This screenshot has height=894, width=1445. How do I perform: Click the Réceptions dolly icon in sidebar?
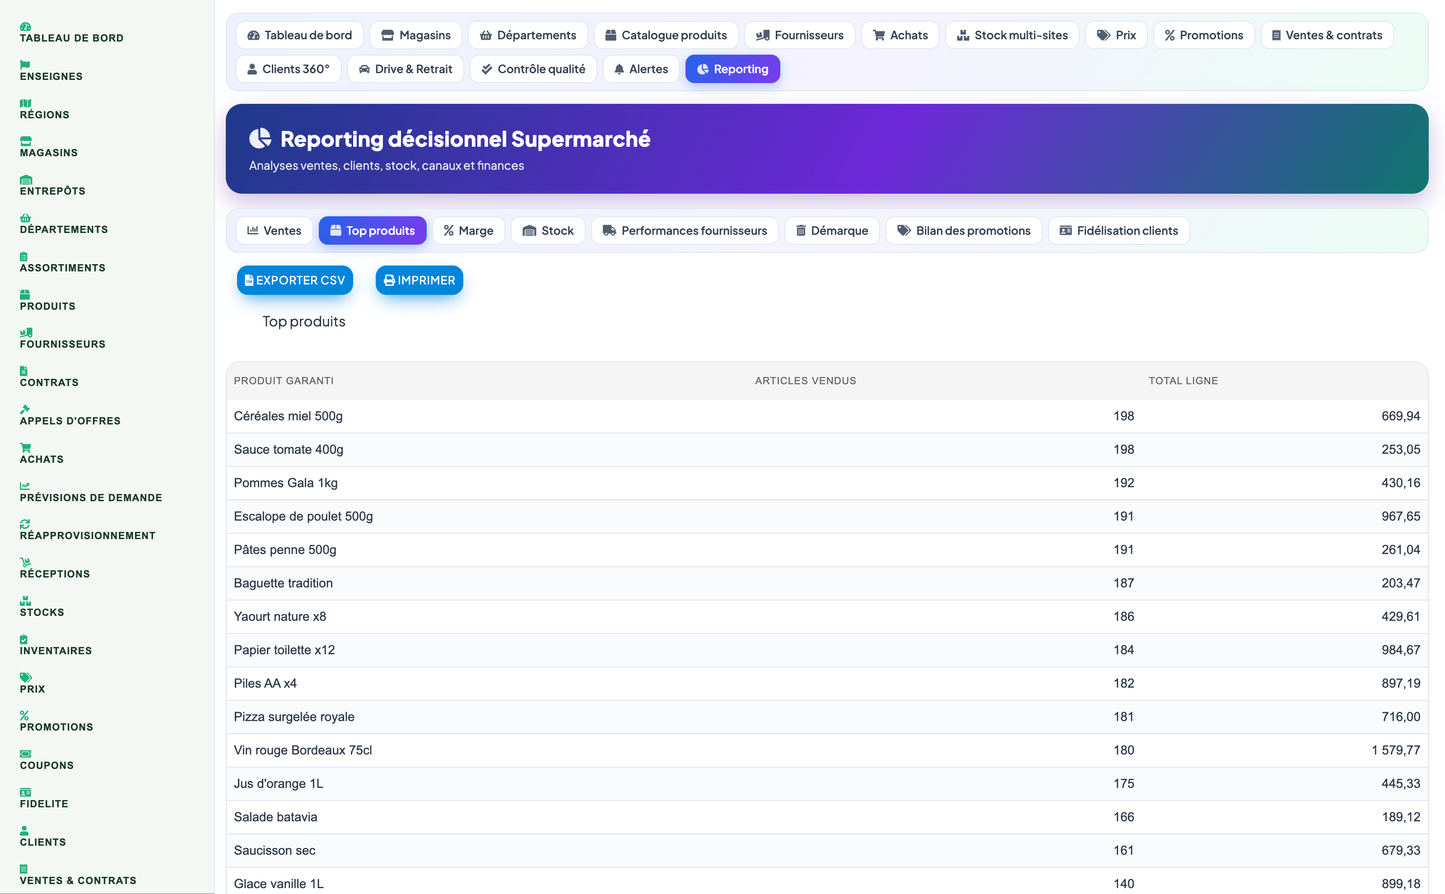point(25,563)
